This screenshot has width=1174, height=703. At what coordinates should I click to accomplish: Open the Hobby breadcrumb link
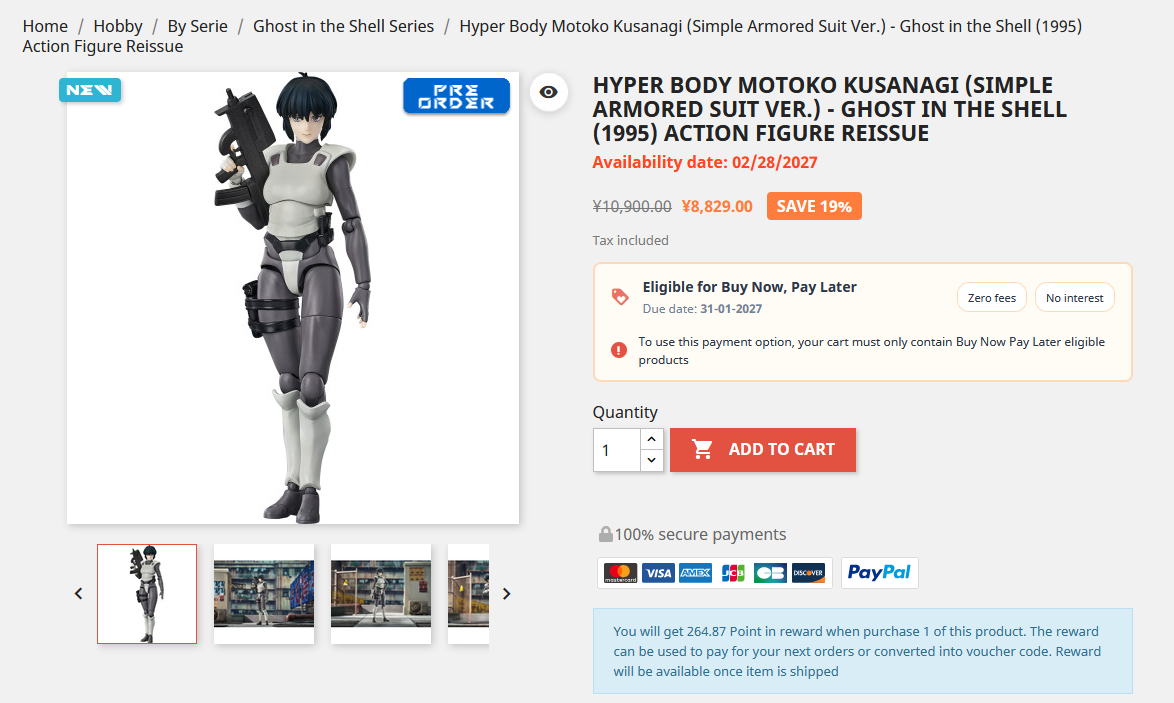[x=118, y=26]
